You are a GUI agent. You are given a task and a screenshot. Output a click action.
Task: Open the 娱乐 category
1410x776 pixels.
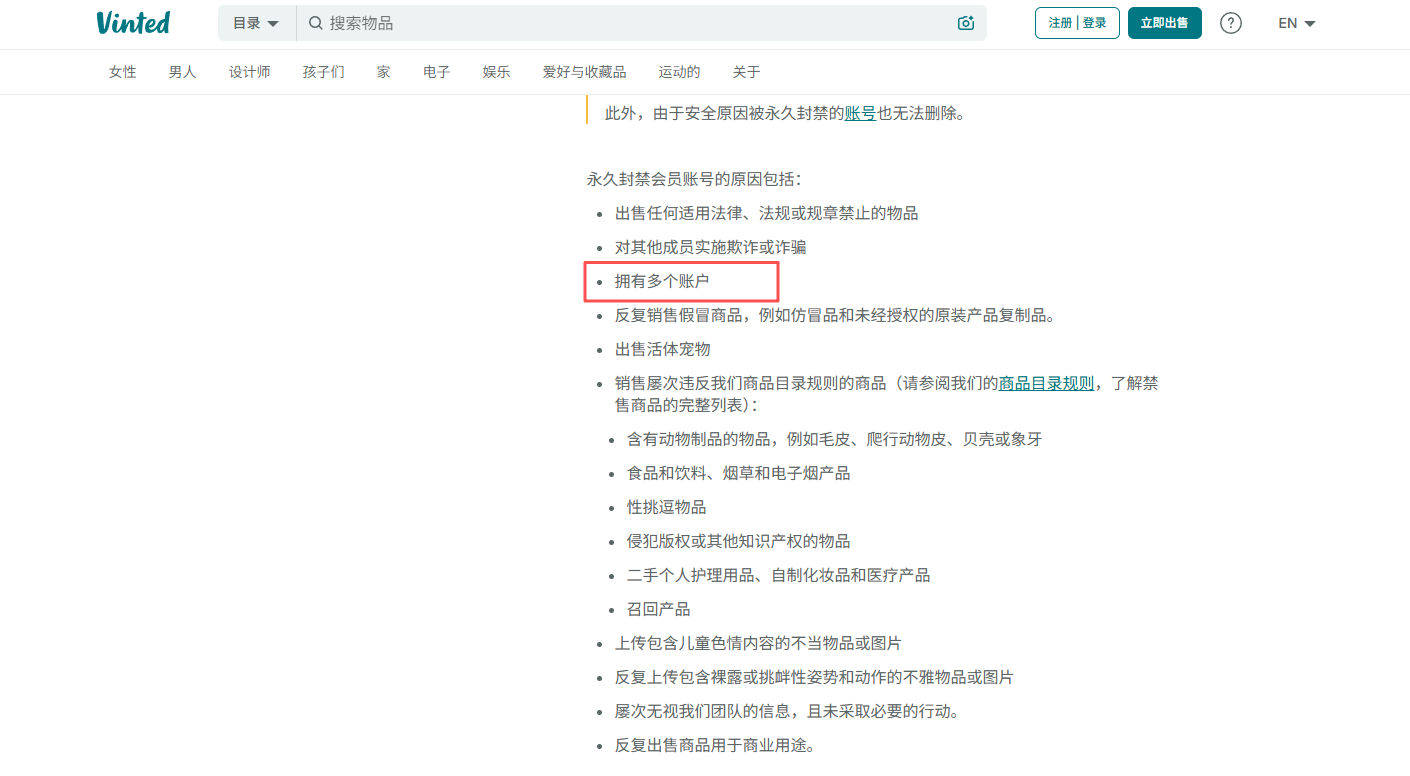tap(496, 71)
